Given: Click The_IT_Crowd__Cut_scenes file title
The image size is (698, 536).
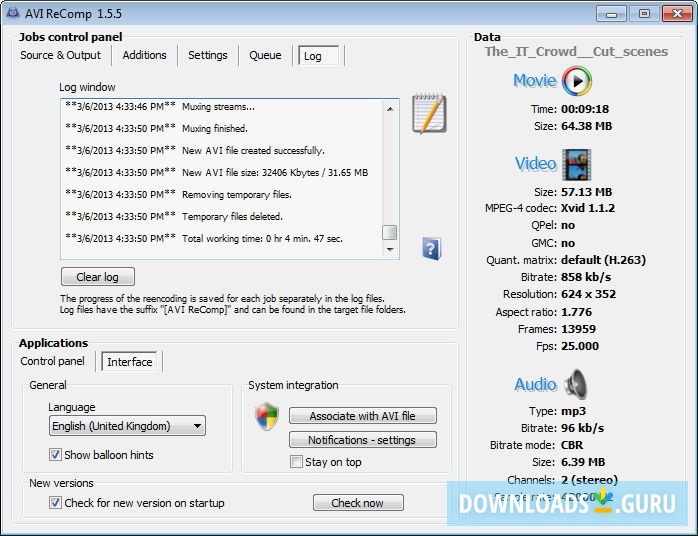Looking at the screenshot, I should [x=576, y=52].
